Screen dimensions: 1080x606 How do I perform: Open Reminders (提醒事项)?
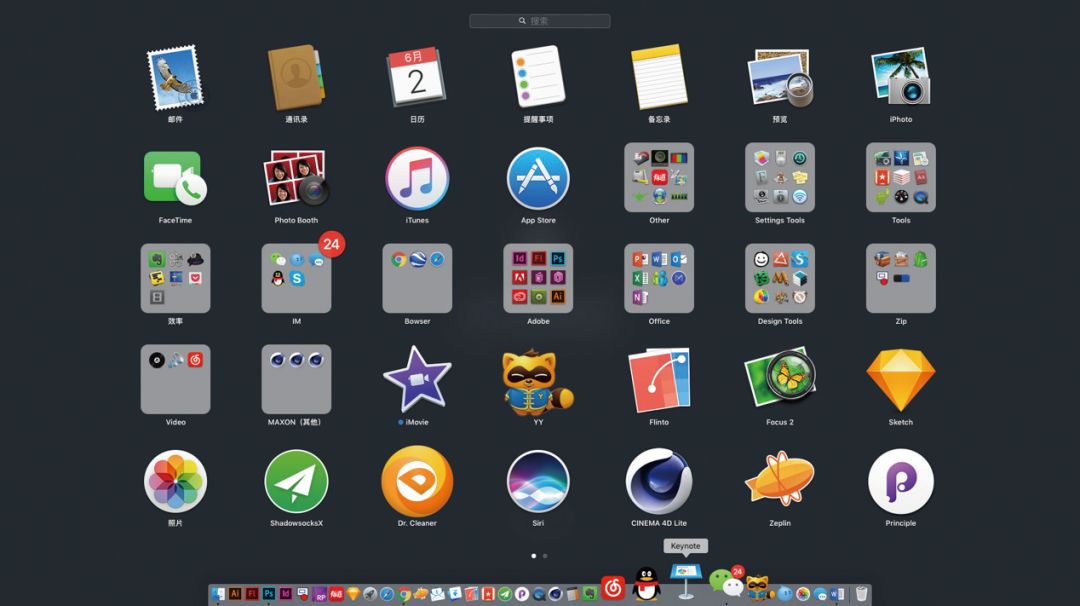click(x=538, y=76)
